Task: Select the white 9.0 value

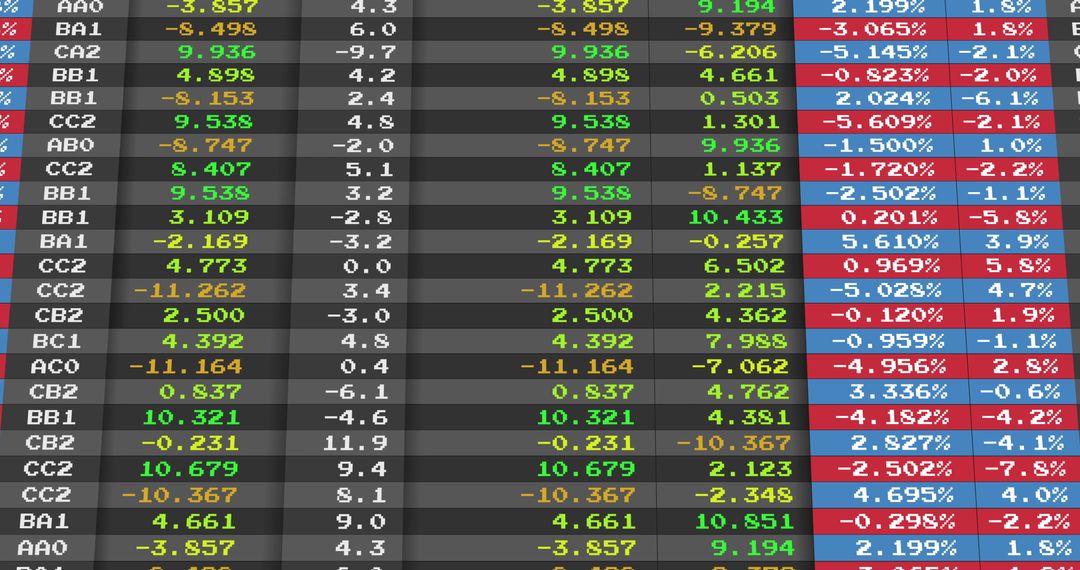Action: coord(361,522)
